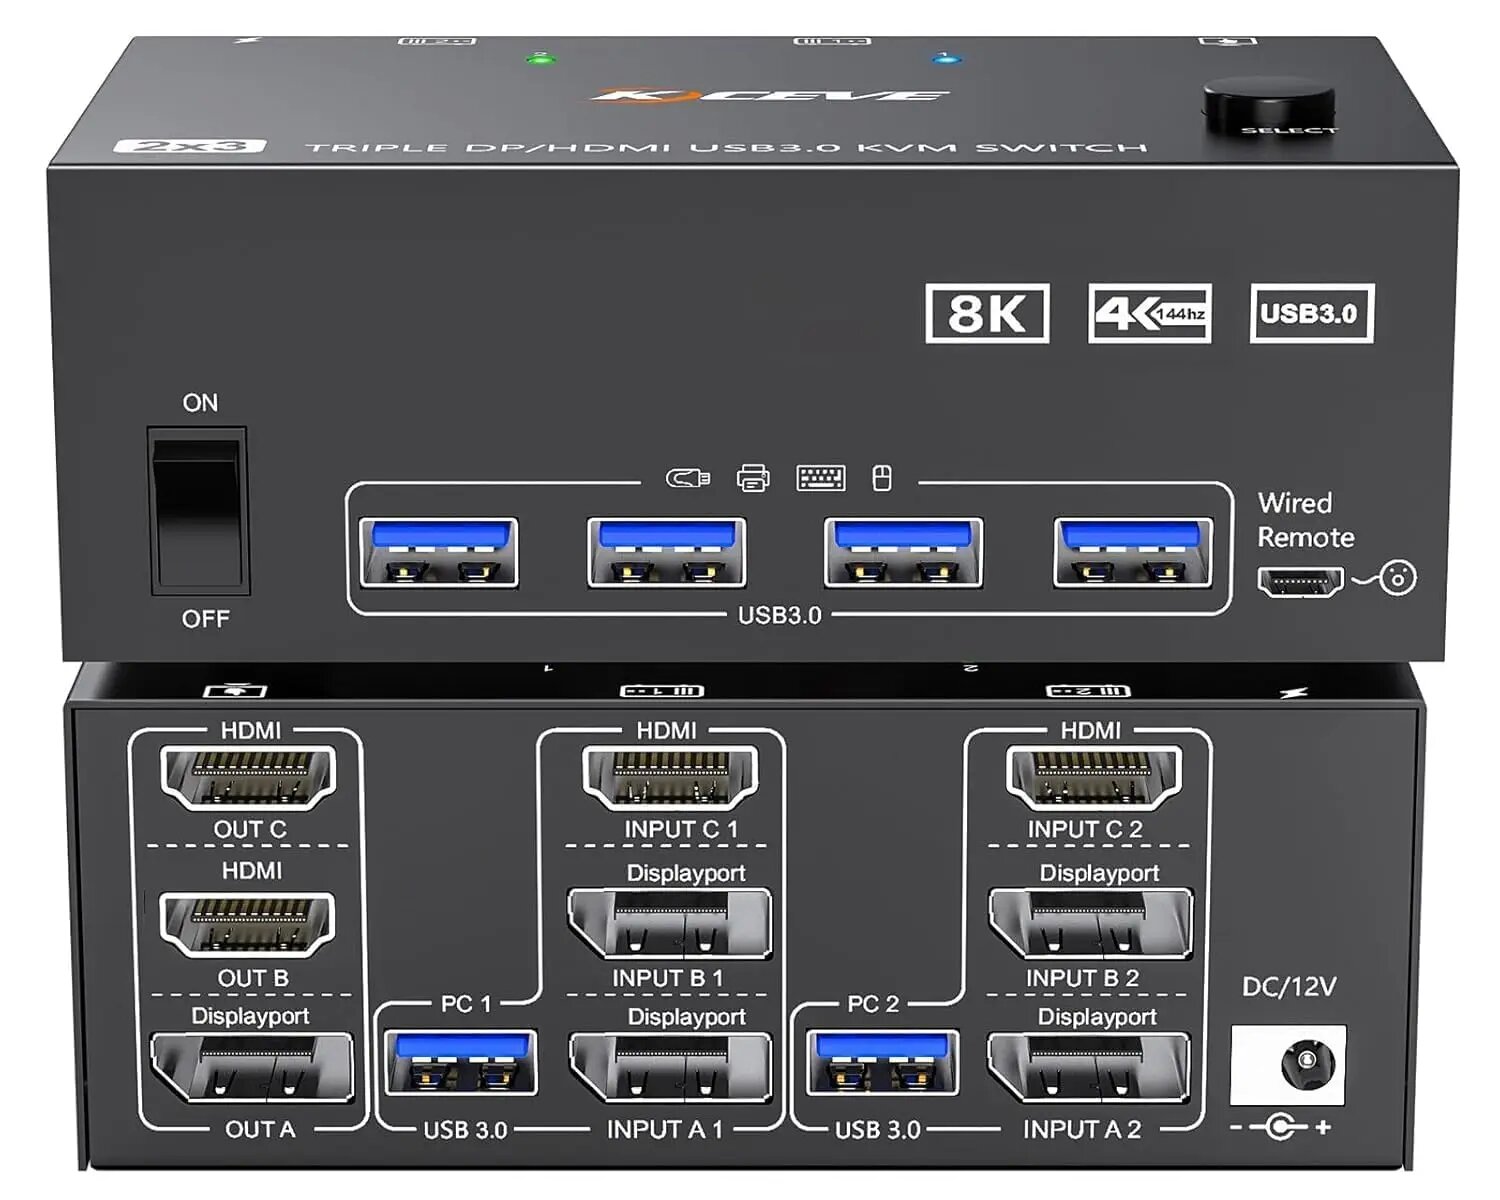Click the mouse icon near the USB hub
Image resolution: width=1500 pixels, height=1200 pixels.
[882, 477]
